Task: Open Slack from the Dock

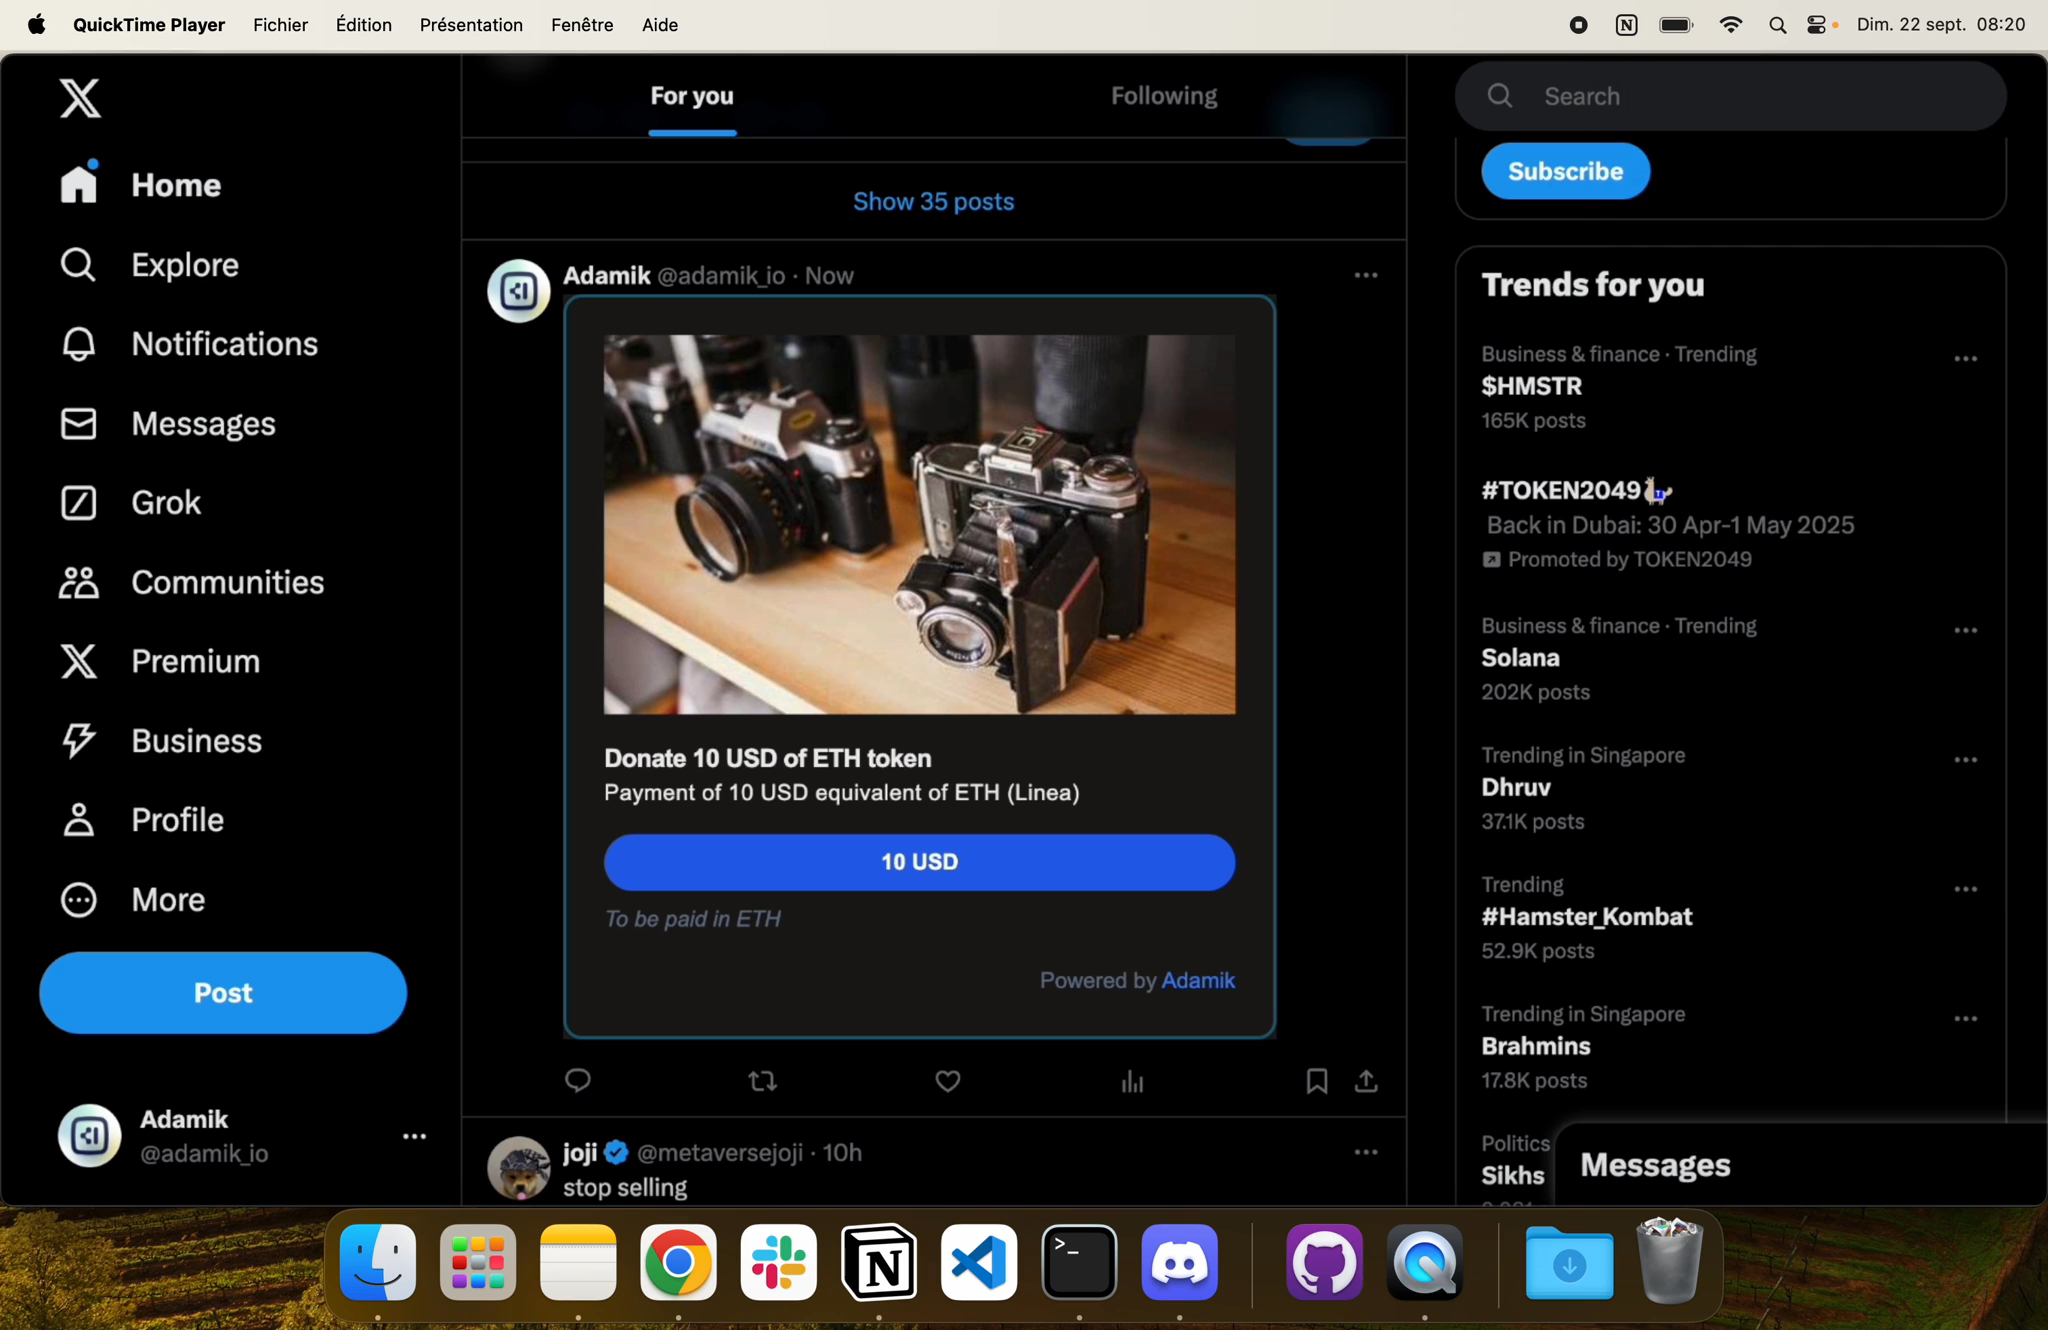Action: pos(778,1262)
